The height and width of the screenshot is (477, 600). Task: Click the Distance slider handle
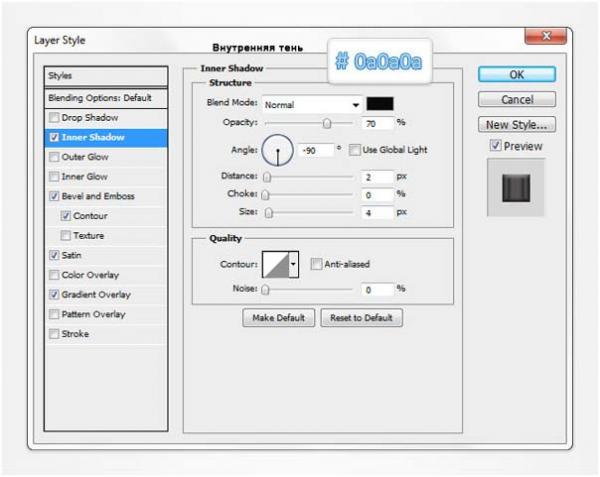click(267, 177)
